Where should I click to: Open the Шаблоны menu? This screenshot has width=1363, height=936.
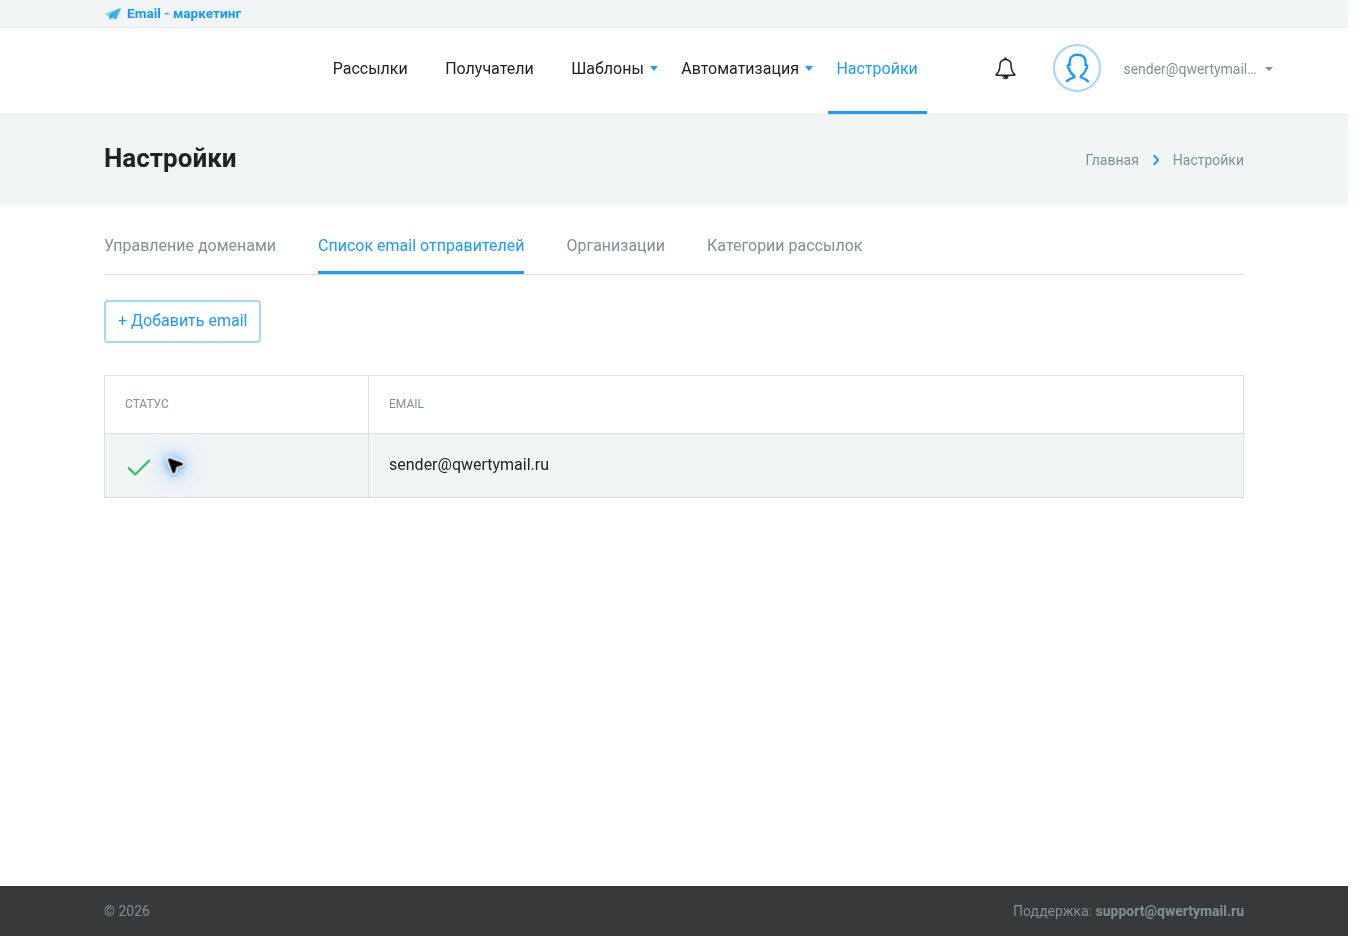607,69
